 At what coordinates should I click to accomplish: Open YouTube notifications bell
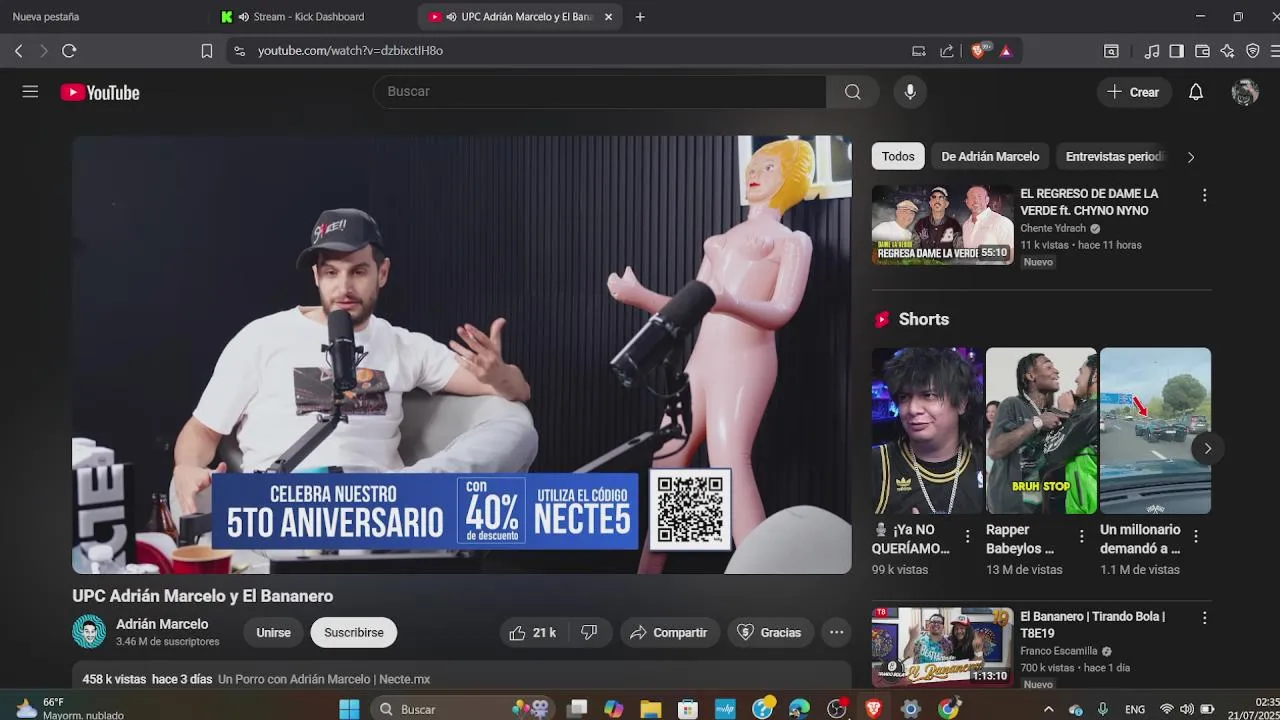click(1196, 92)
